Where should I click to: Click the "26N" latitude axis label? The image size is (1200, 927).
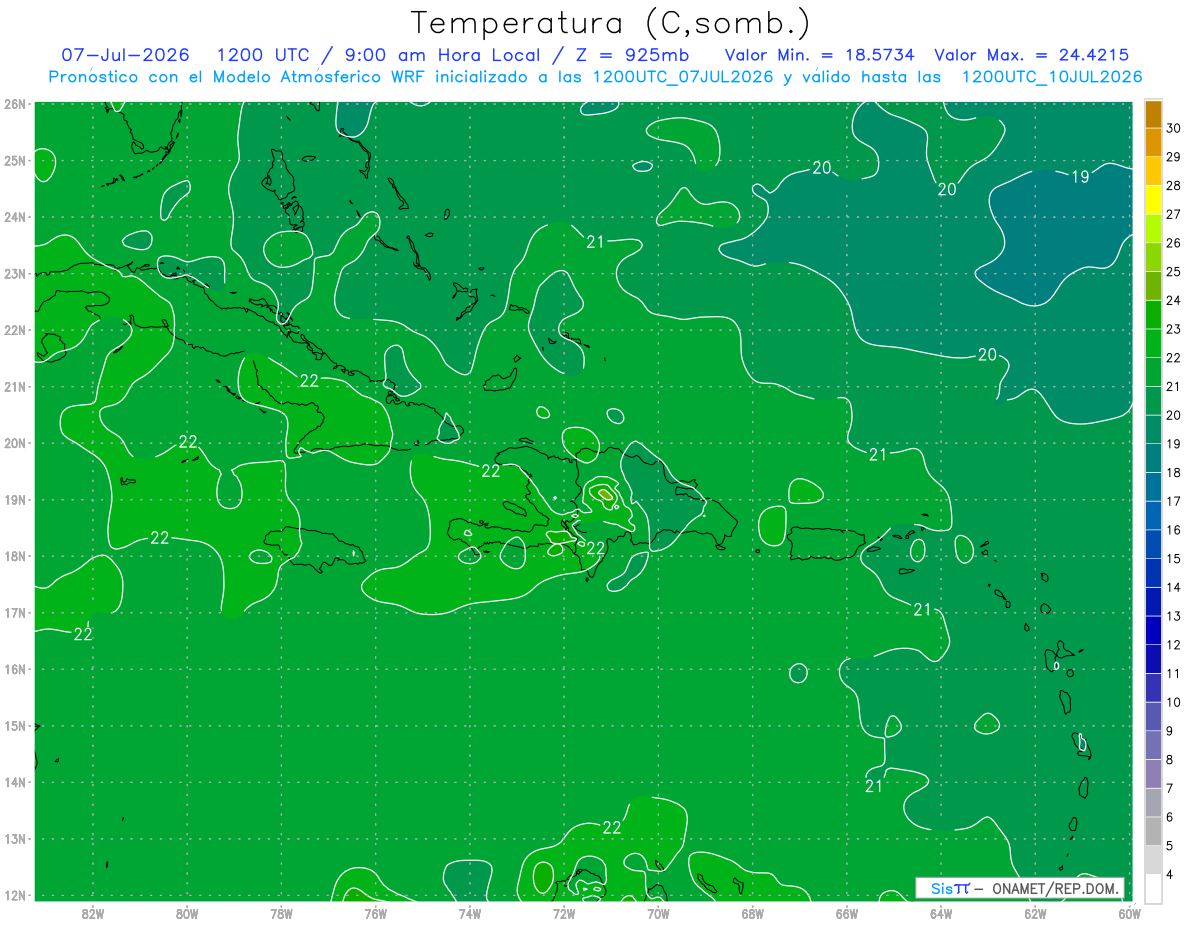14,104
